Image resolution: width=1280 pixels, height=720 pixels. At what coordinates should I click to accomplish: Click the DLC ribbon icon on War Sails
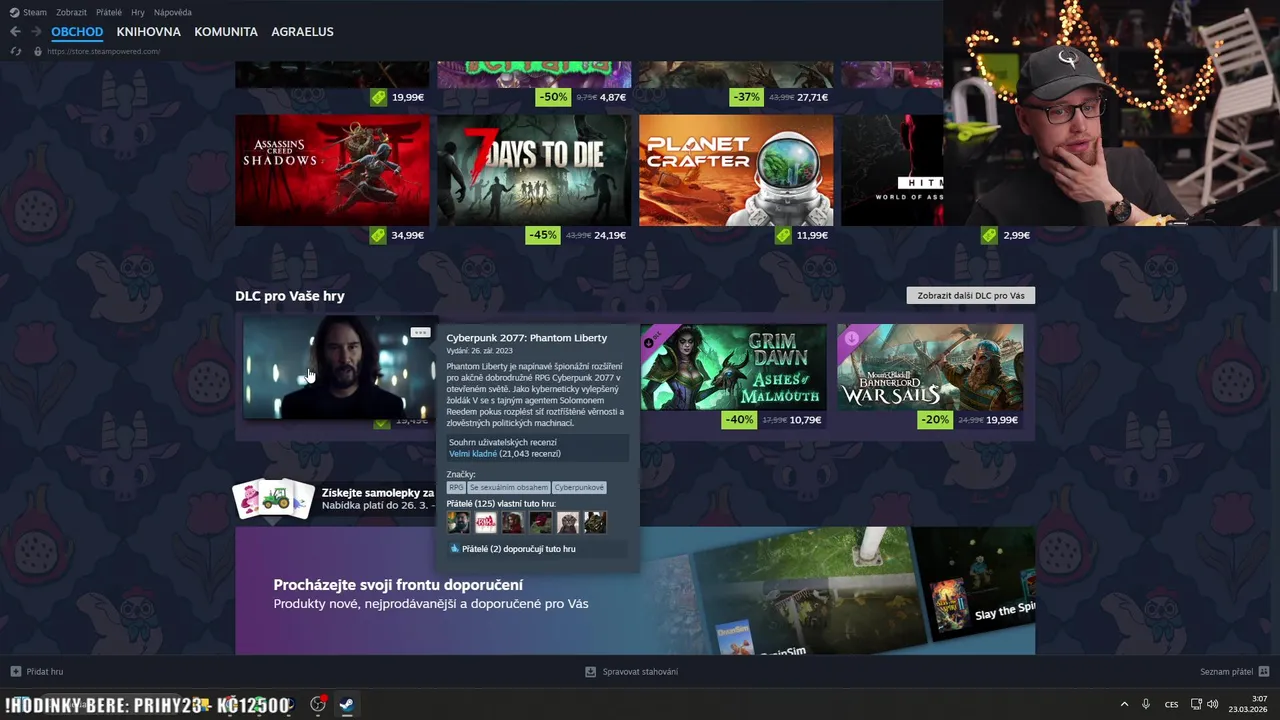tap(850, 338)
